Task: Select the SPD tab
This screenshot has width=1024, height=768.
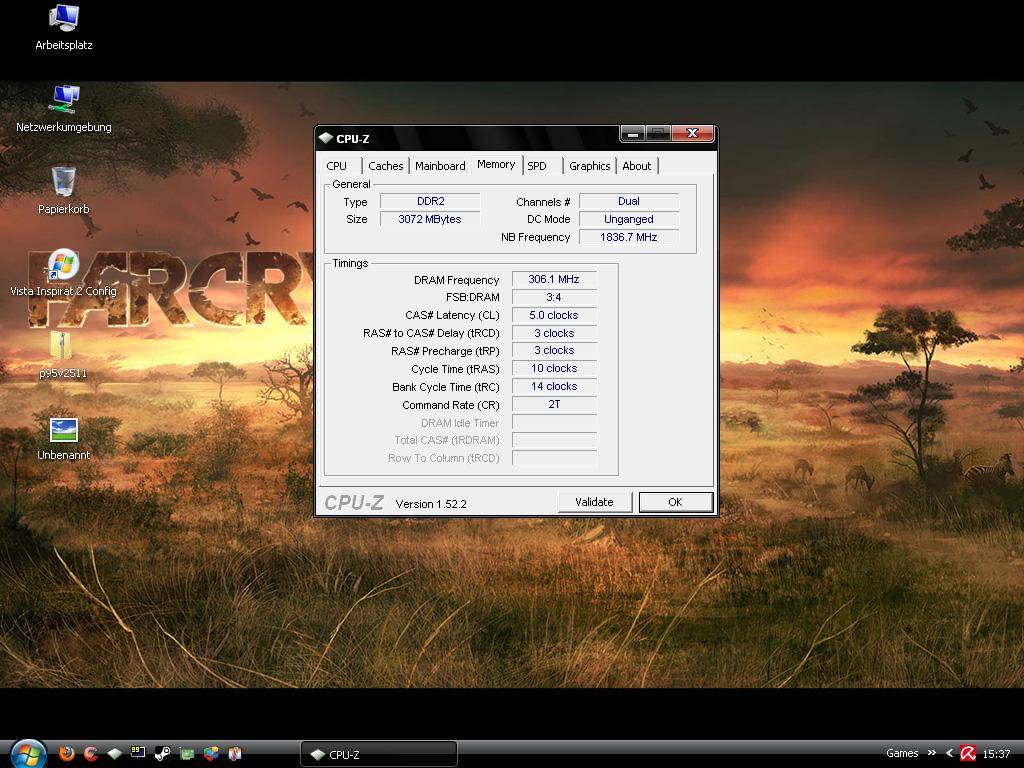Action: coord(537,166)
